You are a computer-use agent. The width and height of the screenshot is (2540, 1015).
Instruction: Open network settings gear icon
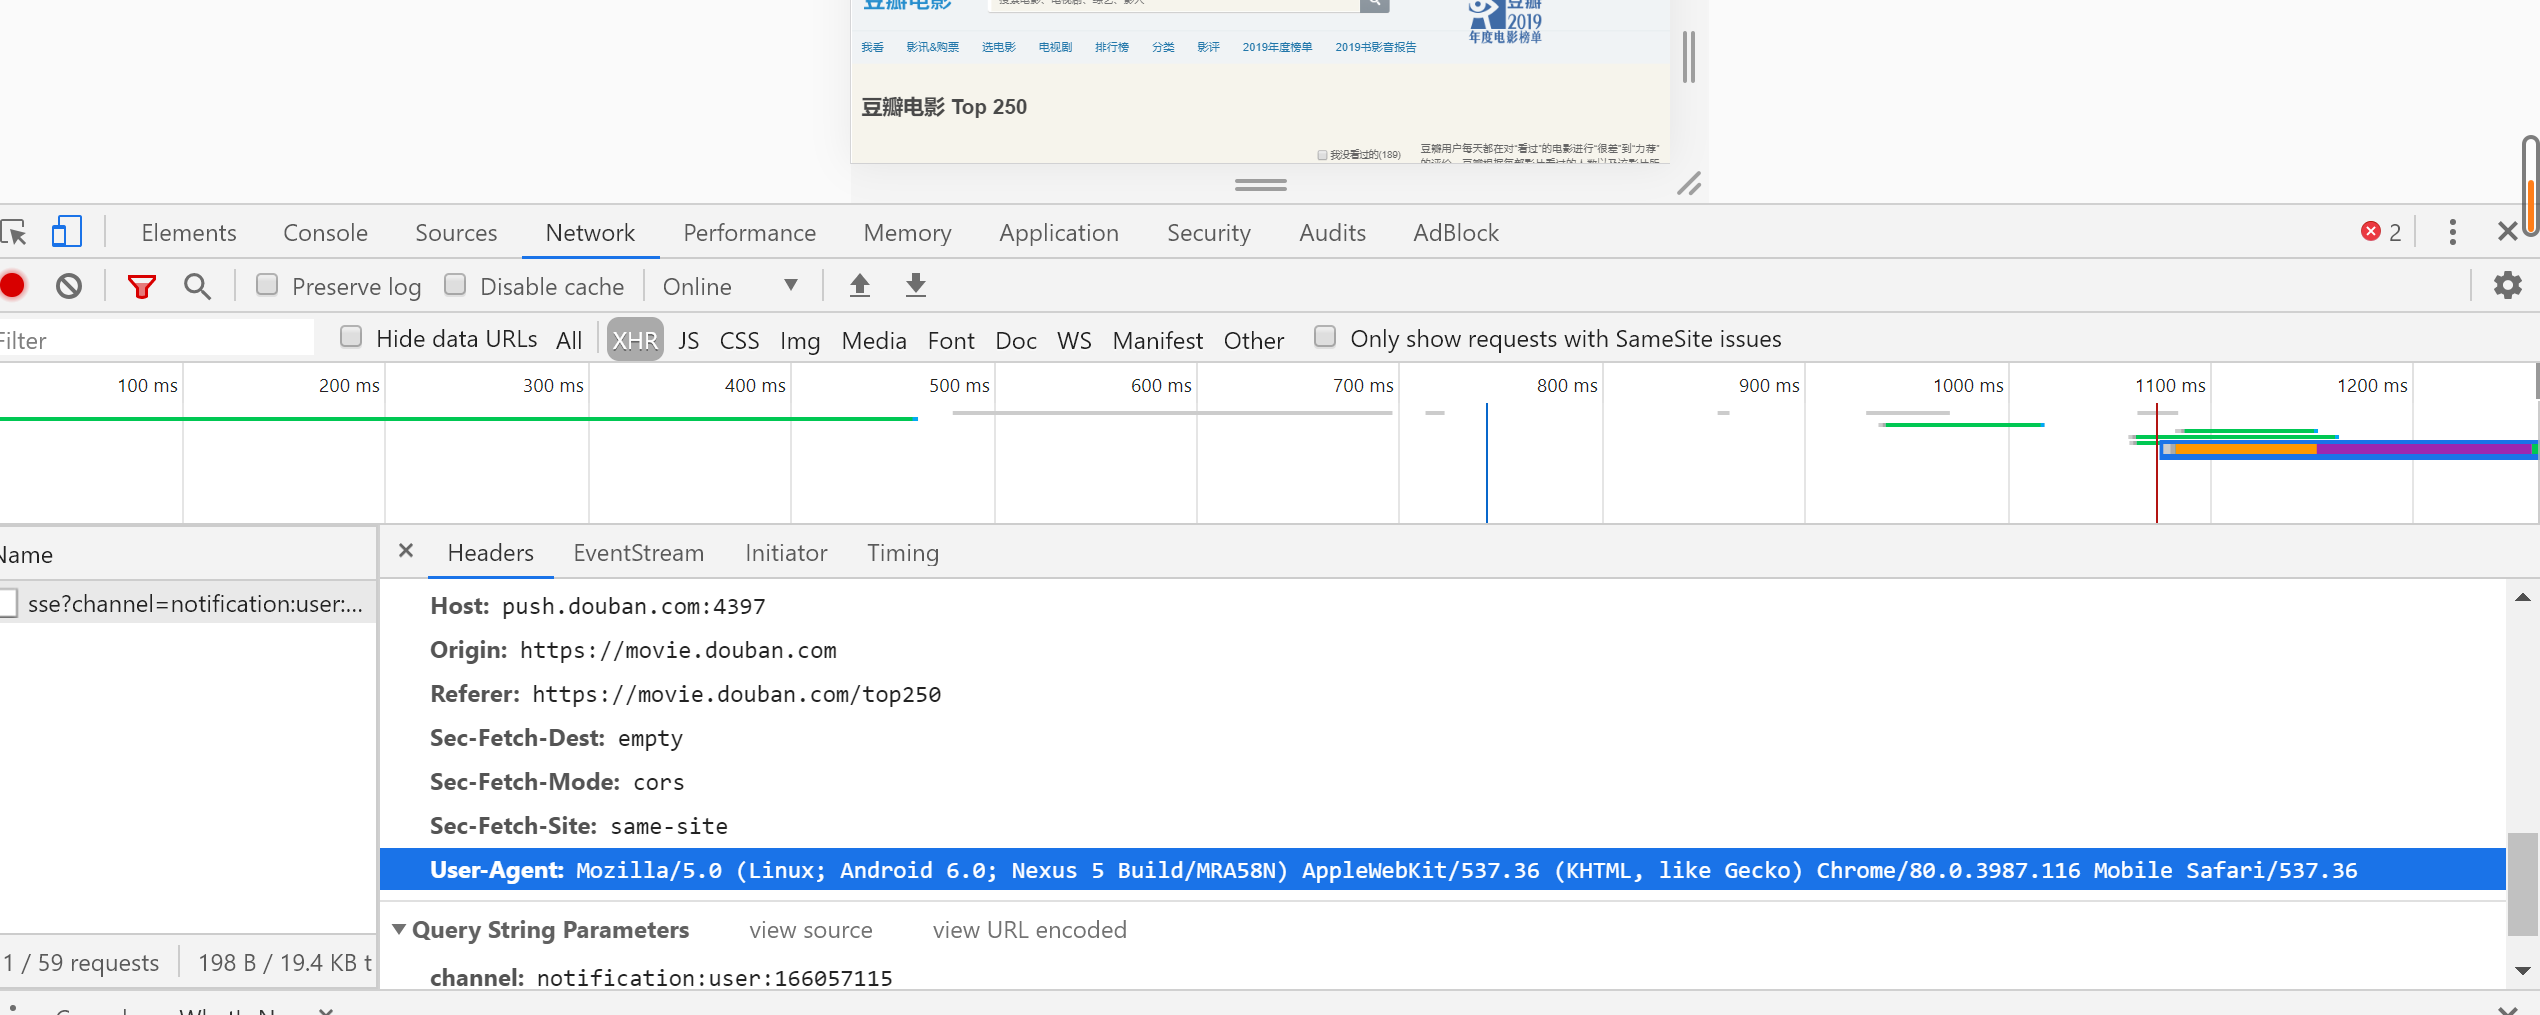pos(2508,286)
